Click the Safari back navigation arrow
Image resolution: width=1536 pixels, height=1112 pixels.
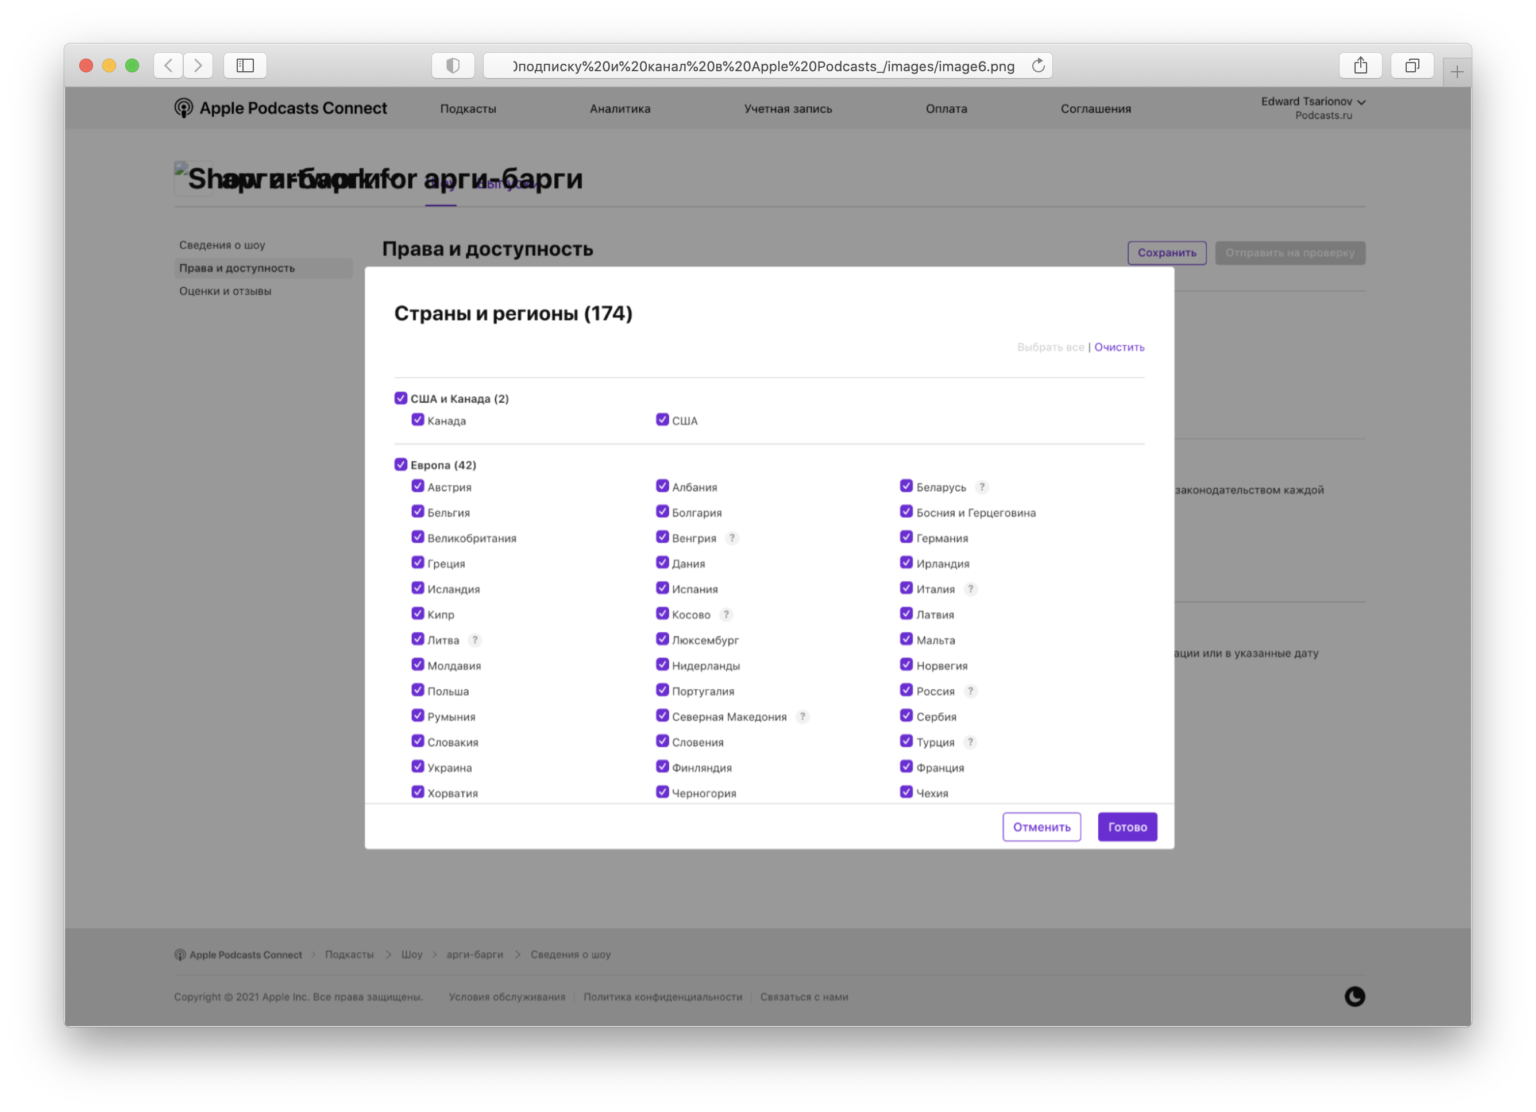pos(168,66)
